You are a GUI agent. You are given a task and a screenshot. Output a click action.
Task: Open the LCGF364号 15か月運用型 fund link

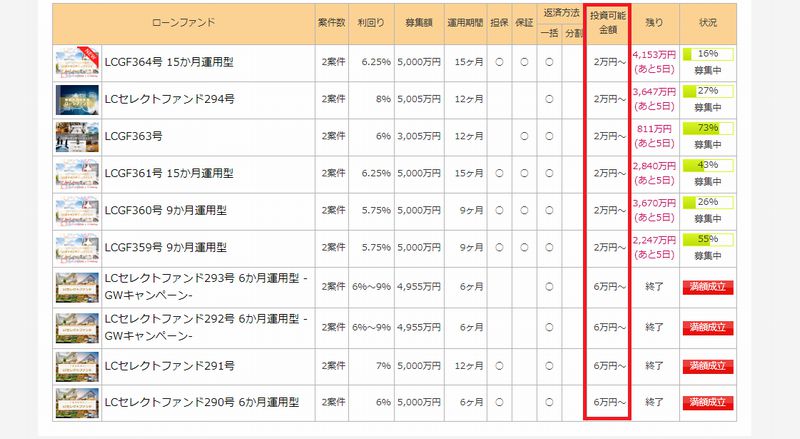pyautogui.click(x=169, y=62)
